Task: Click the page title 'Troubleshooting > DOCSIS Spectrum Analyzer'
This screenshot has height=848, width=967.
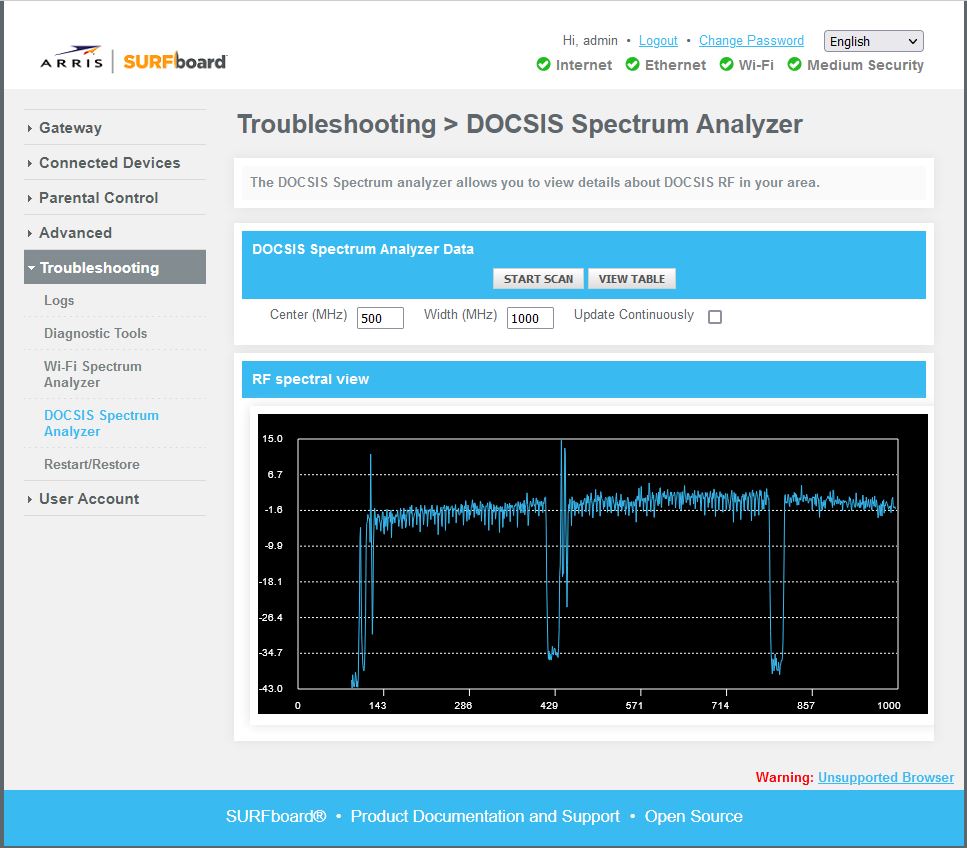Action: point(520,124)
